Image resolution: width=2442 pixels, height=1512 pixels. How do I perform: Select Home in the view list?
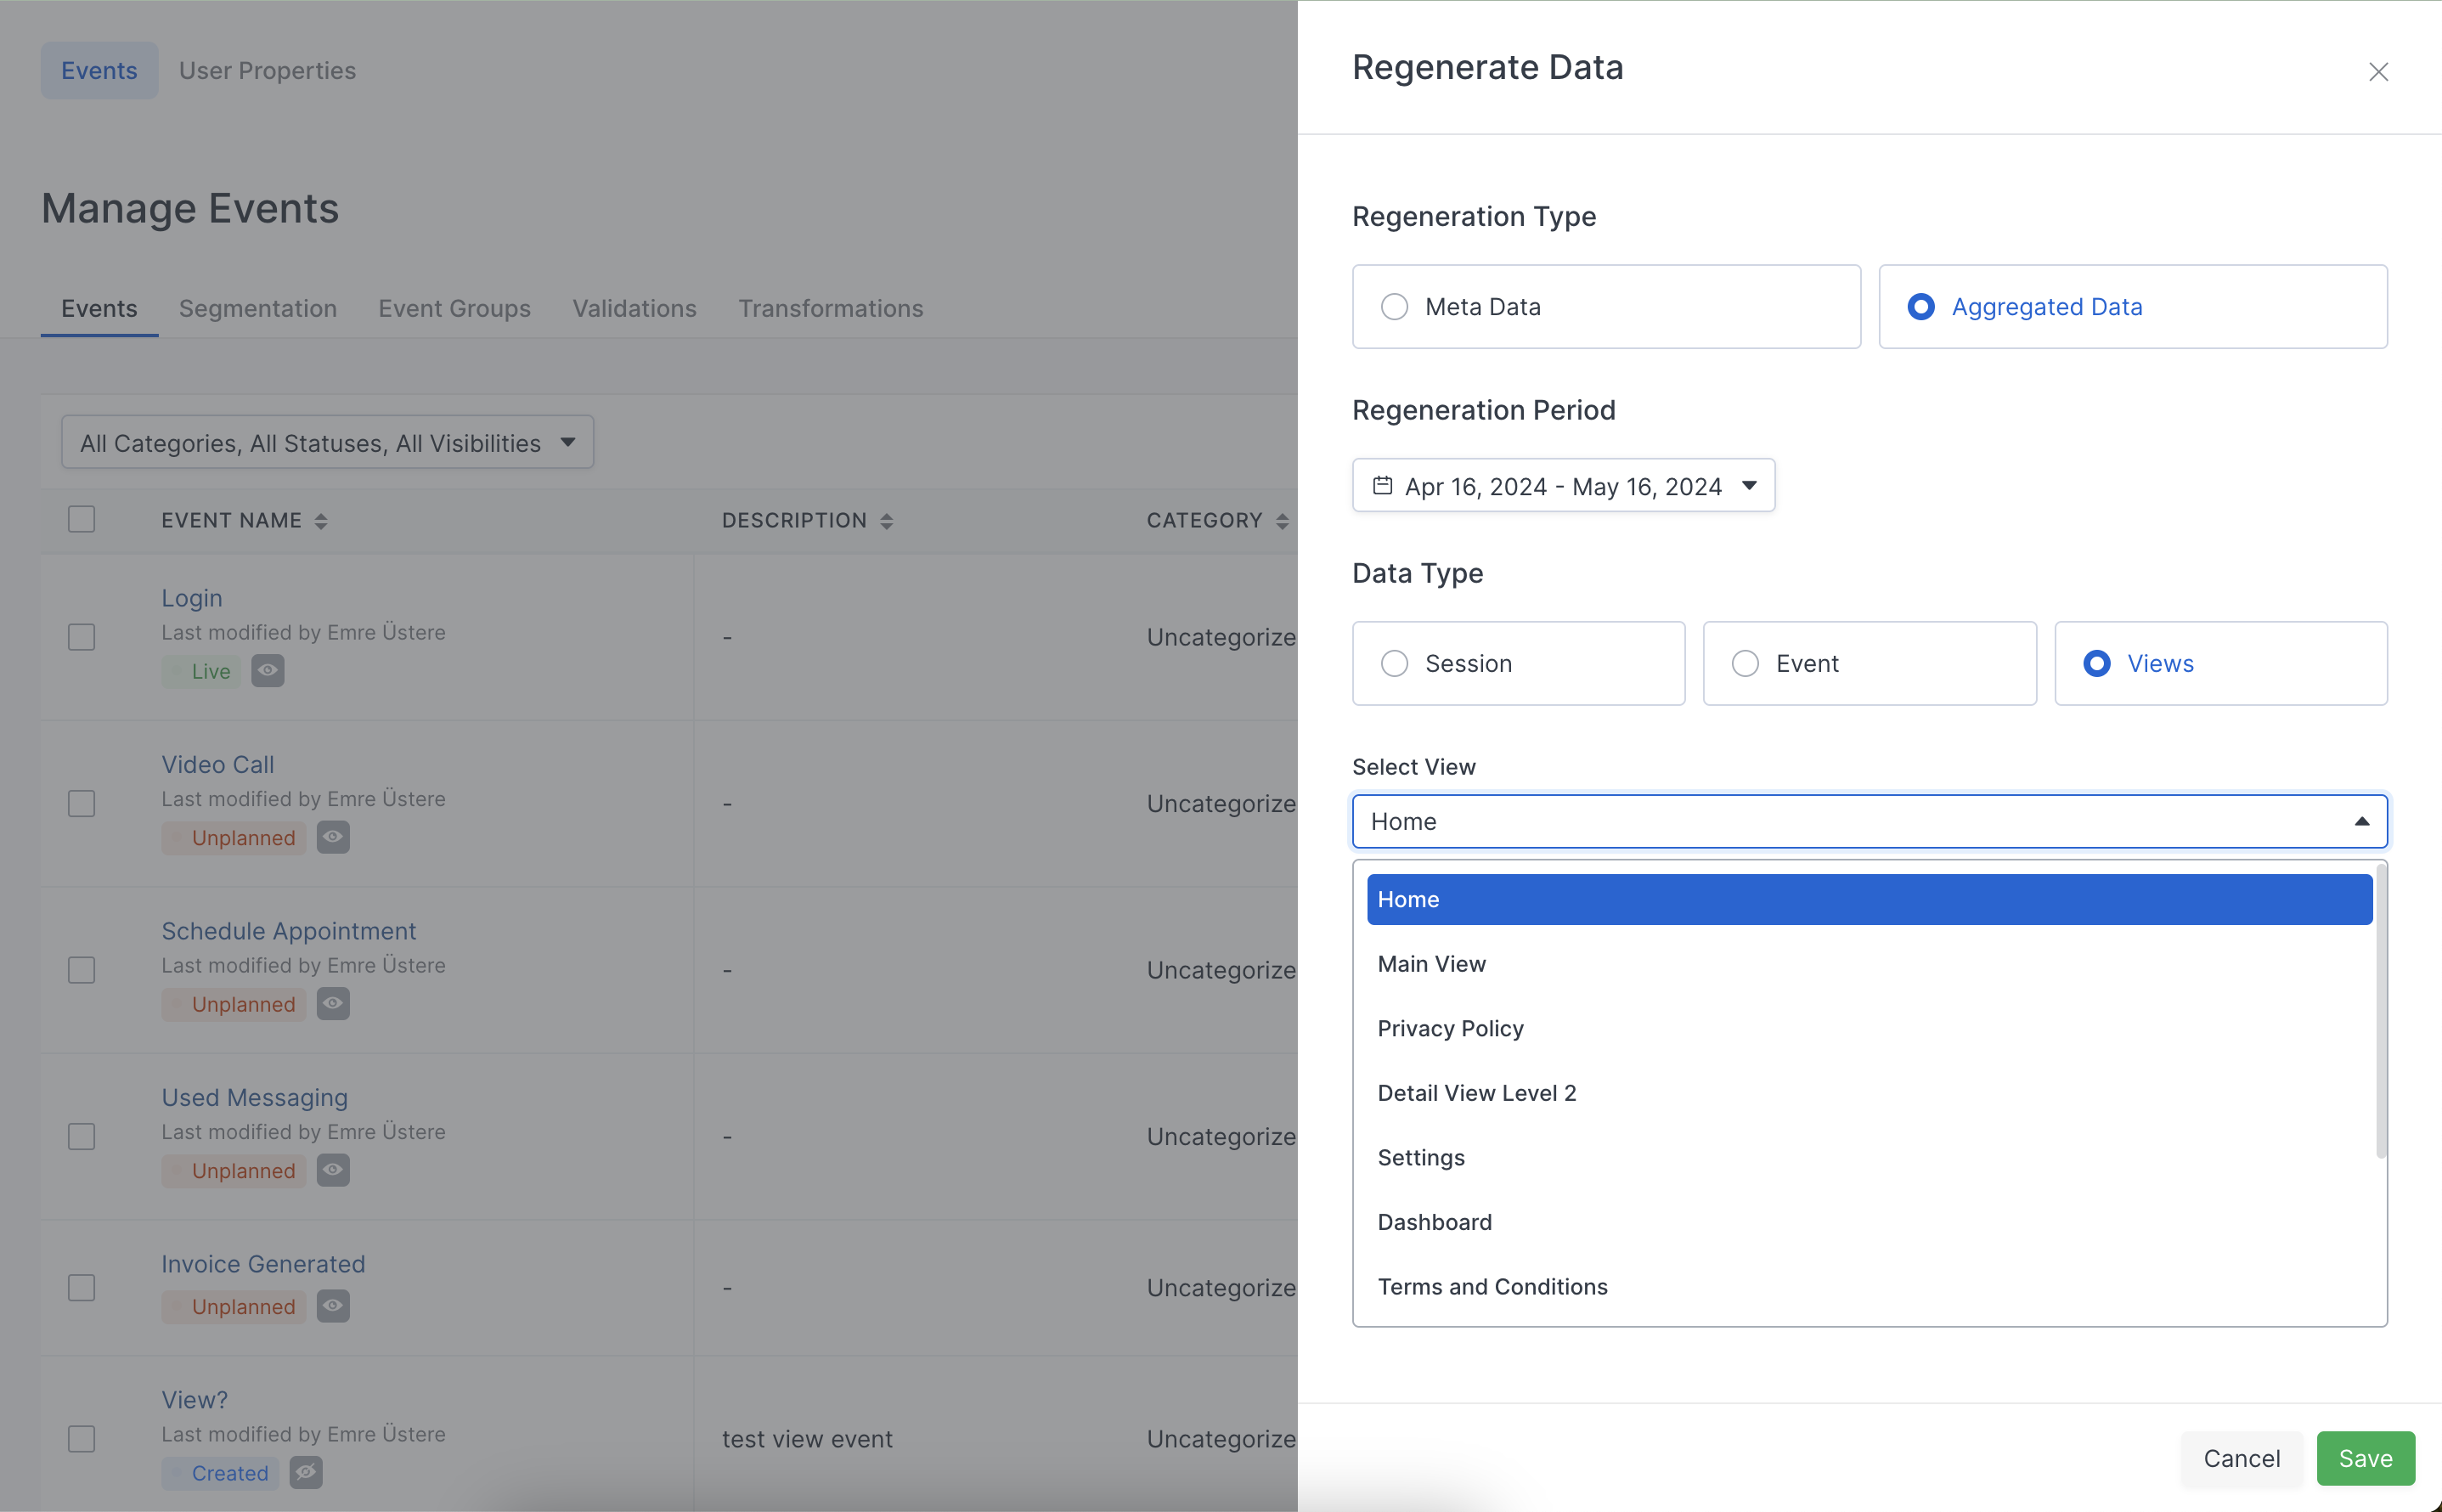[1869, 900]
